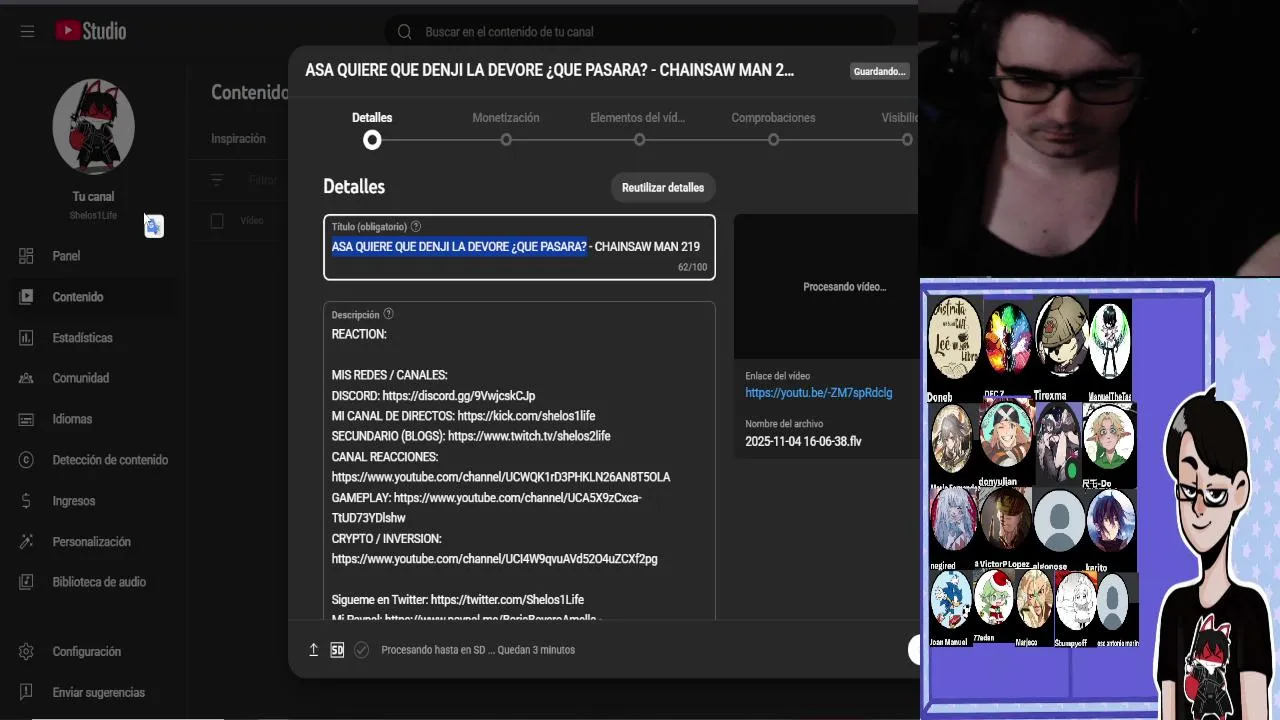Open the Comprobaciones step label
Viewport: 1280px width, 720px height.
(x=773, y=118)
